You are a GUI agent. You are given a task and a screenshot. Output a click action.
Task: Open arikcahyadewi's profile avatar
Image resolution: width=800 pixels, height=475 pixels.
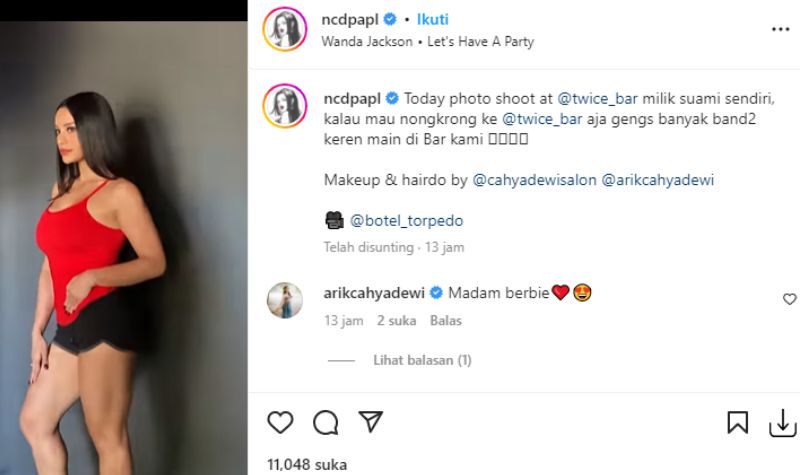tap(284, 300)
